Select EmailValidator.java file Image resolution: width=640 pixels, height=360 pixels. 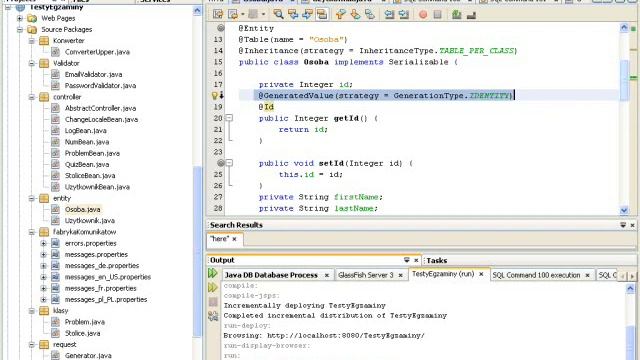93,74
